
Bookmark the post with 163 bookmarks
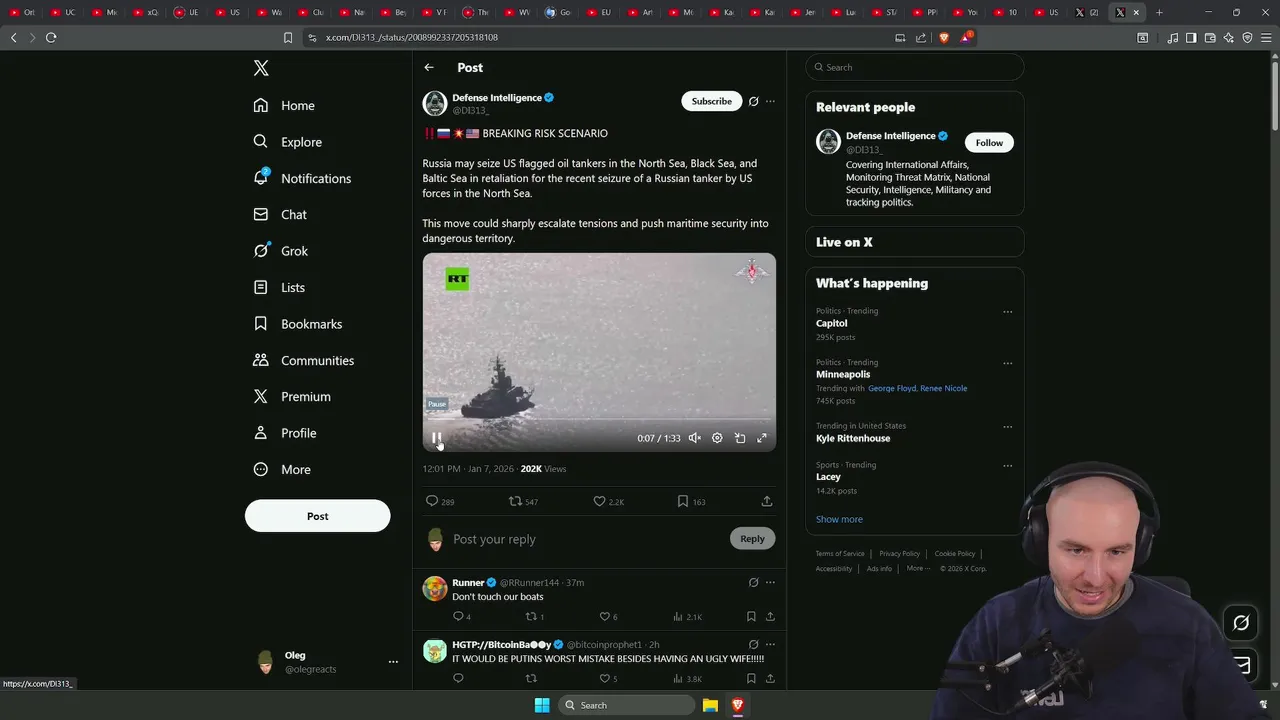pyautogui.click(x=691, y=501)
